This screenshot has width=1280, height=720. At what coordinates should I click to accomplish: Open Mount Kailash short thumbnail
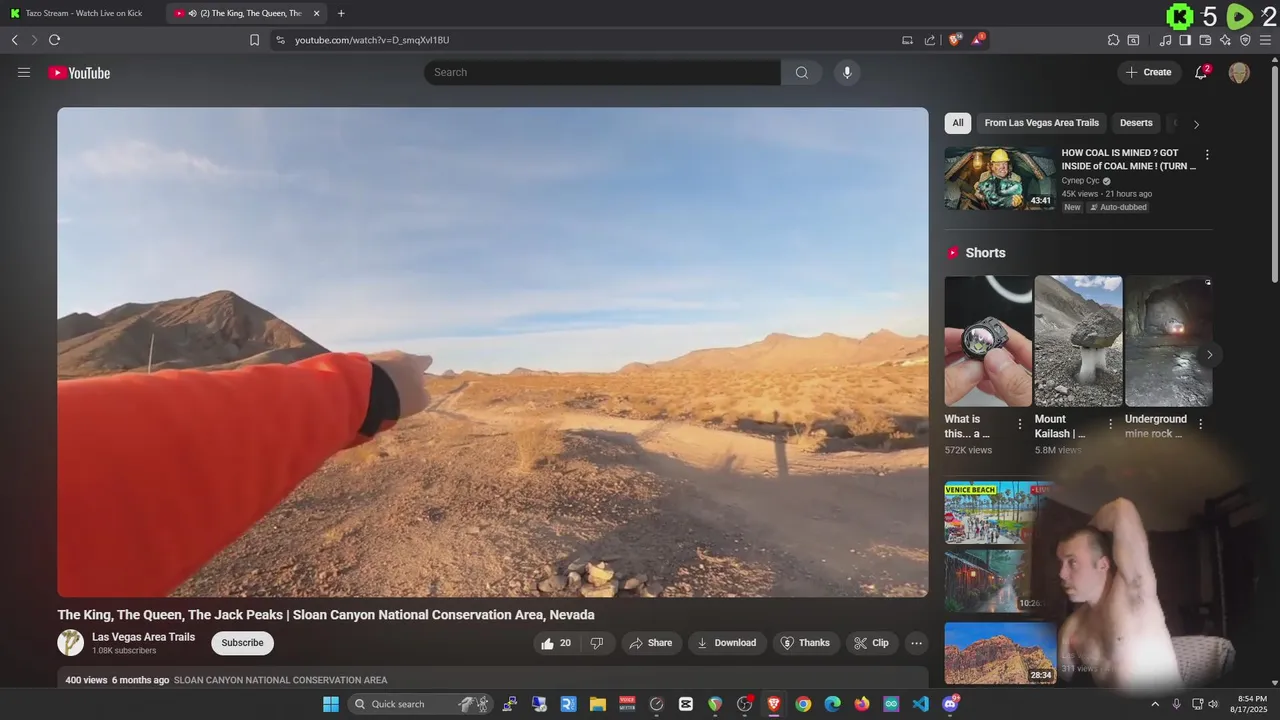coord(1078,341)
